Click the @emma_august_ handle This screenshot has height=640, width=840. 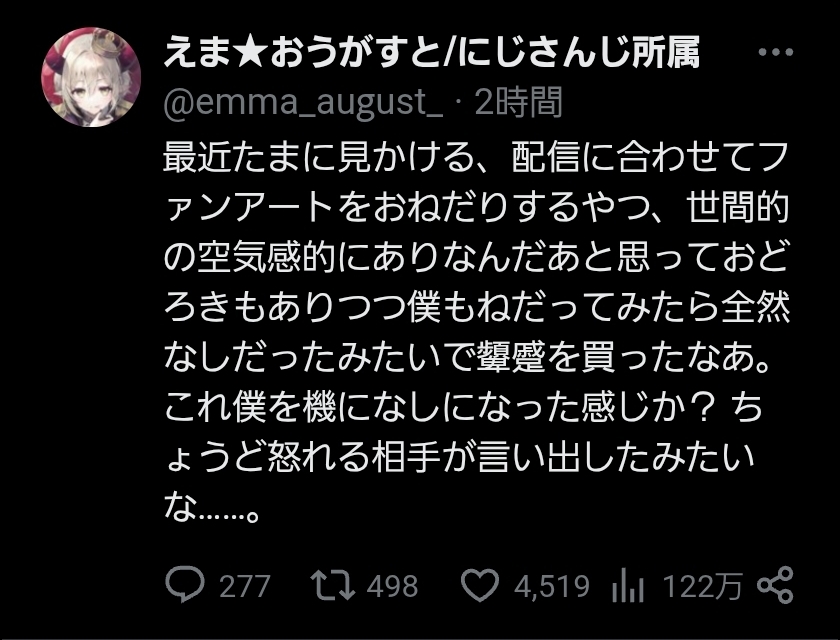pos(302,101)
